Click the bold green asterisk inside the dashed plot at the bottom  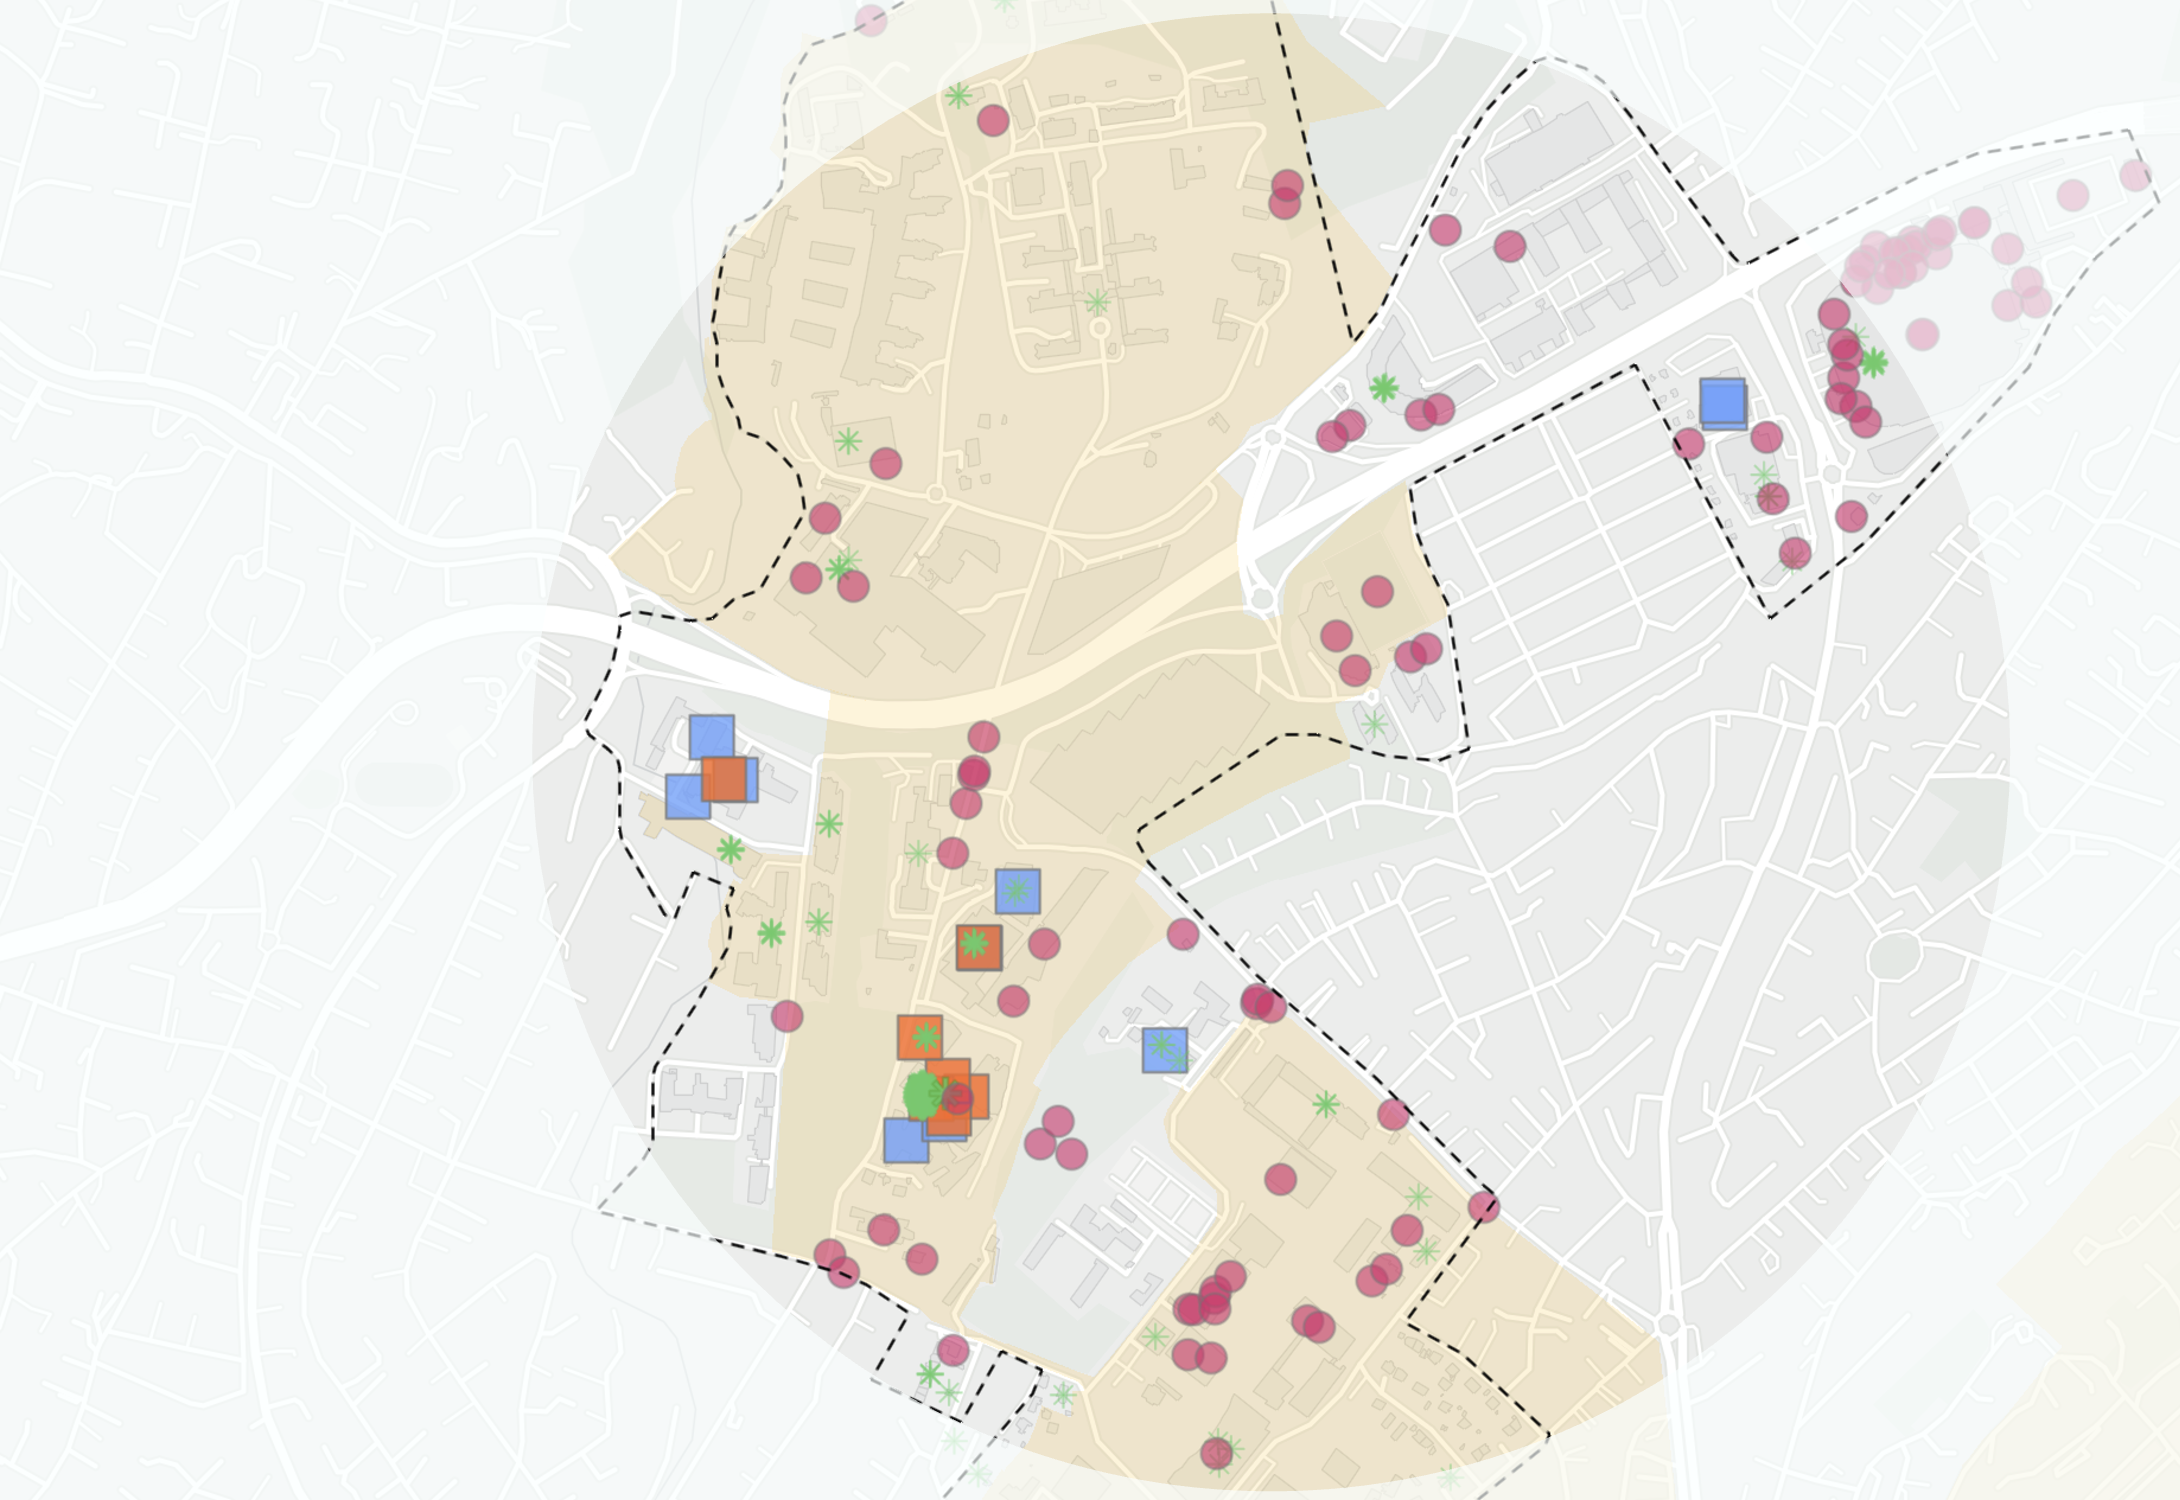(x=929, y=1375)
